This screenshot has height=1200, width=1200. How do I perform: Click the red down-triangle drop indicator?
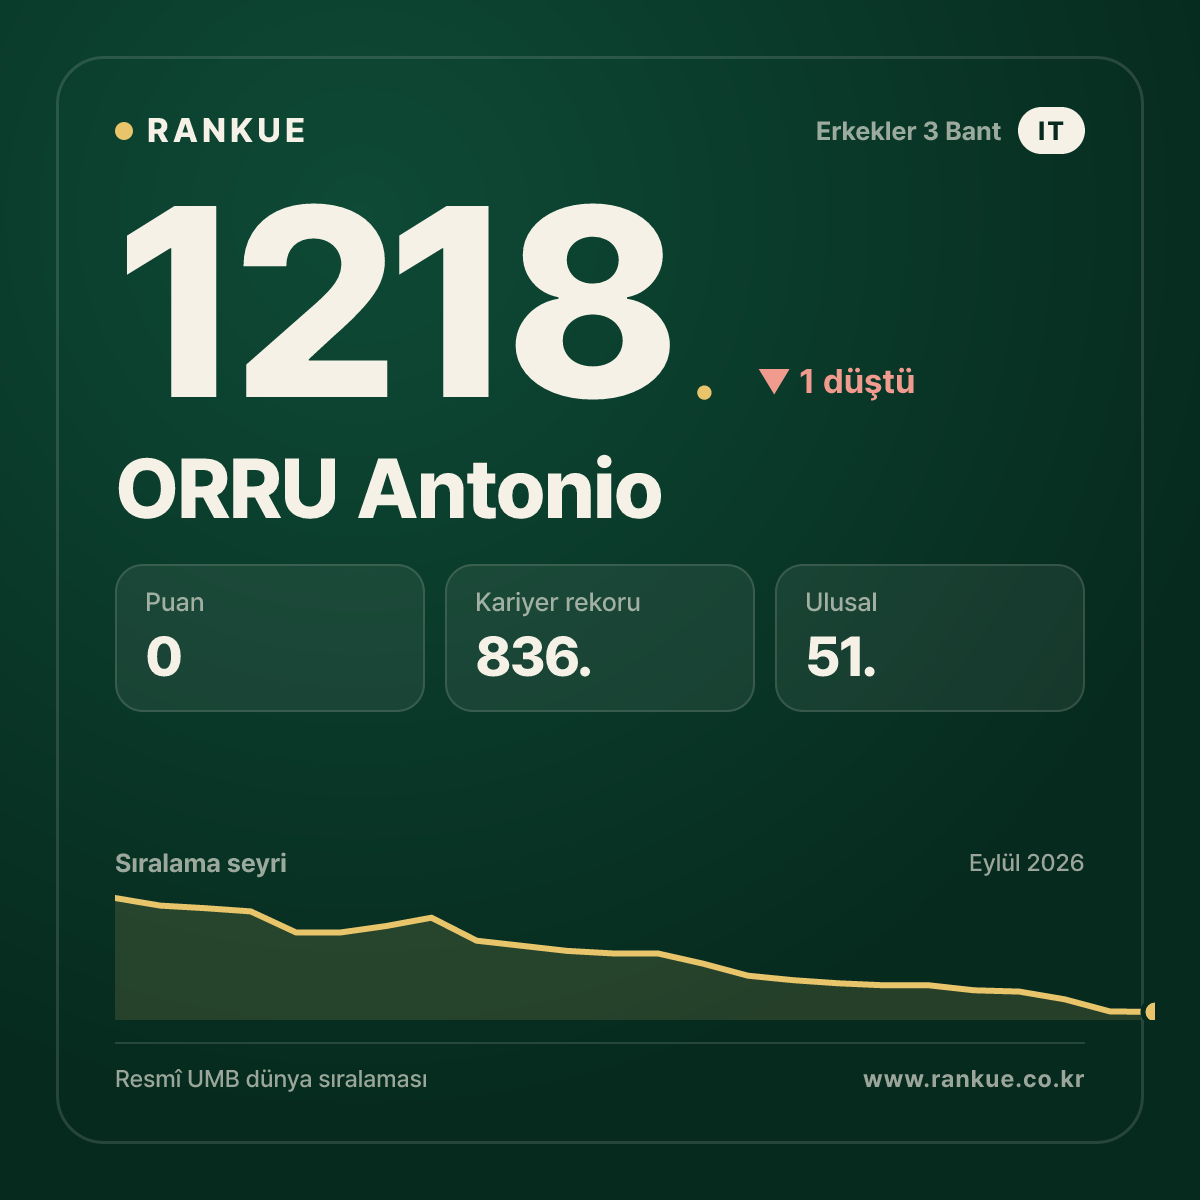click(774, 381)
